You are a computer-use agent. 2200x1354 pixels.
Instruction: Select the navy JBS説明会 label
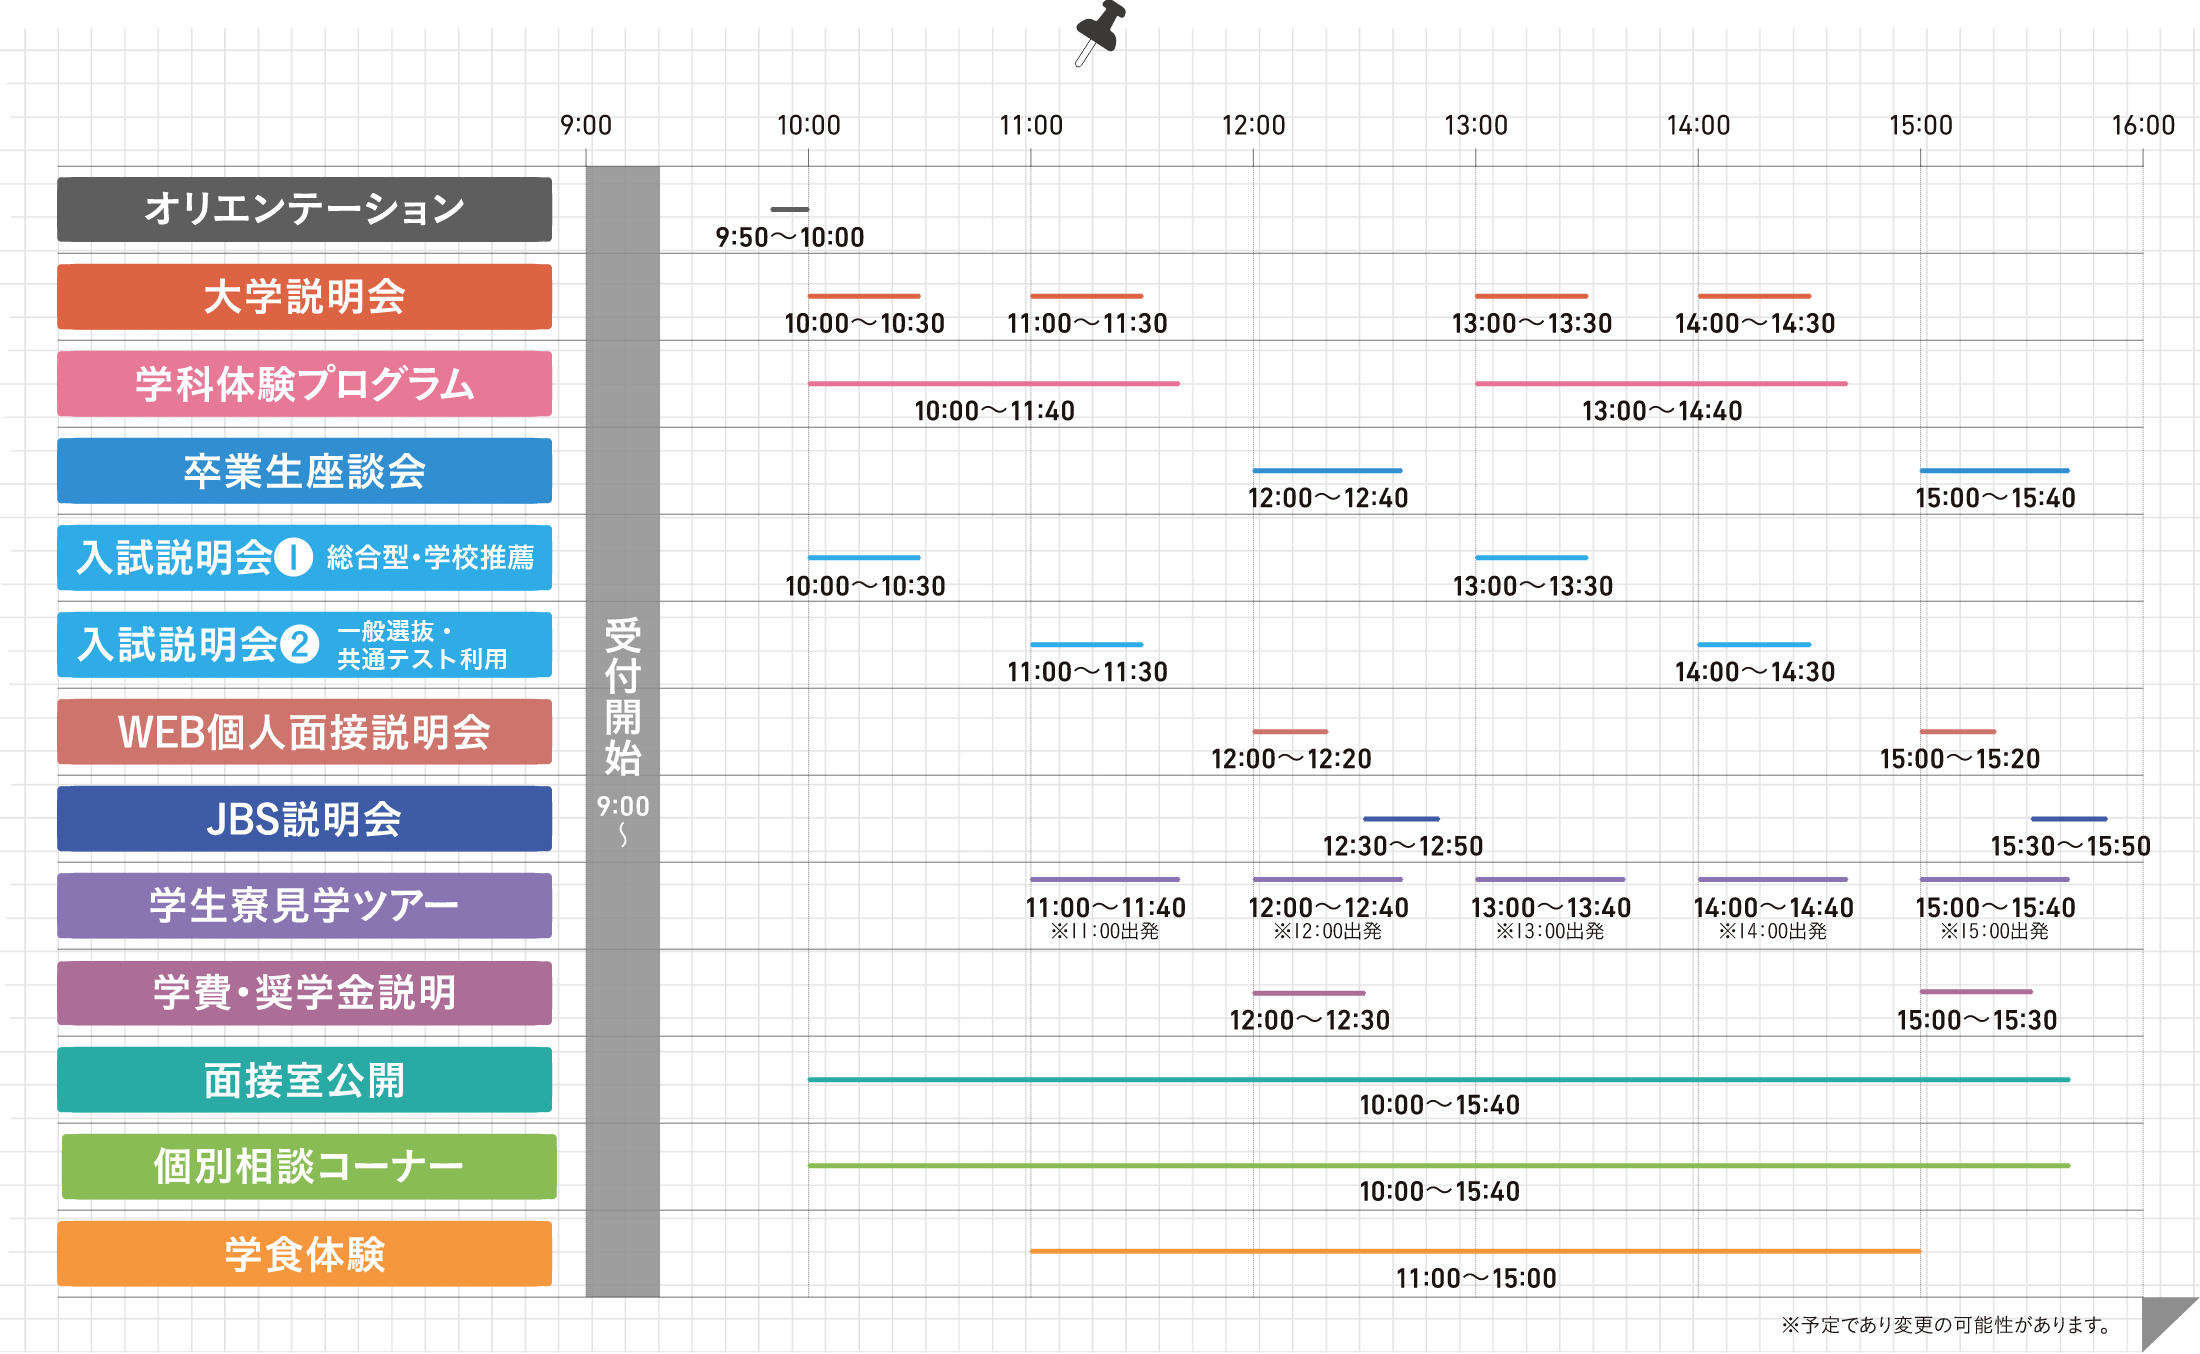click(304, 819)
